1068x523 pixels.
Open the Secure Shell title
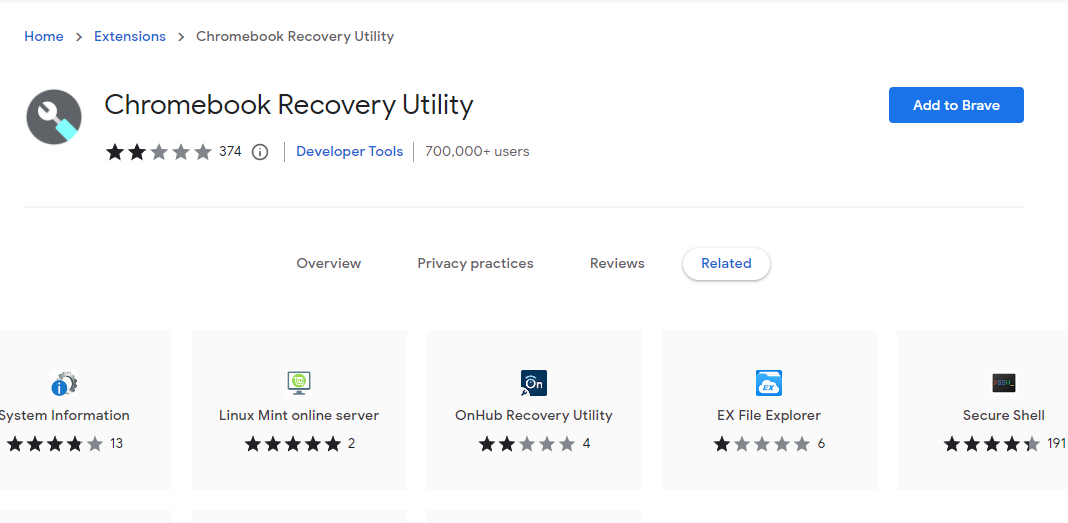click(x=1004, y=415)
